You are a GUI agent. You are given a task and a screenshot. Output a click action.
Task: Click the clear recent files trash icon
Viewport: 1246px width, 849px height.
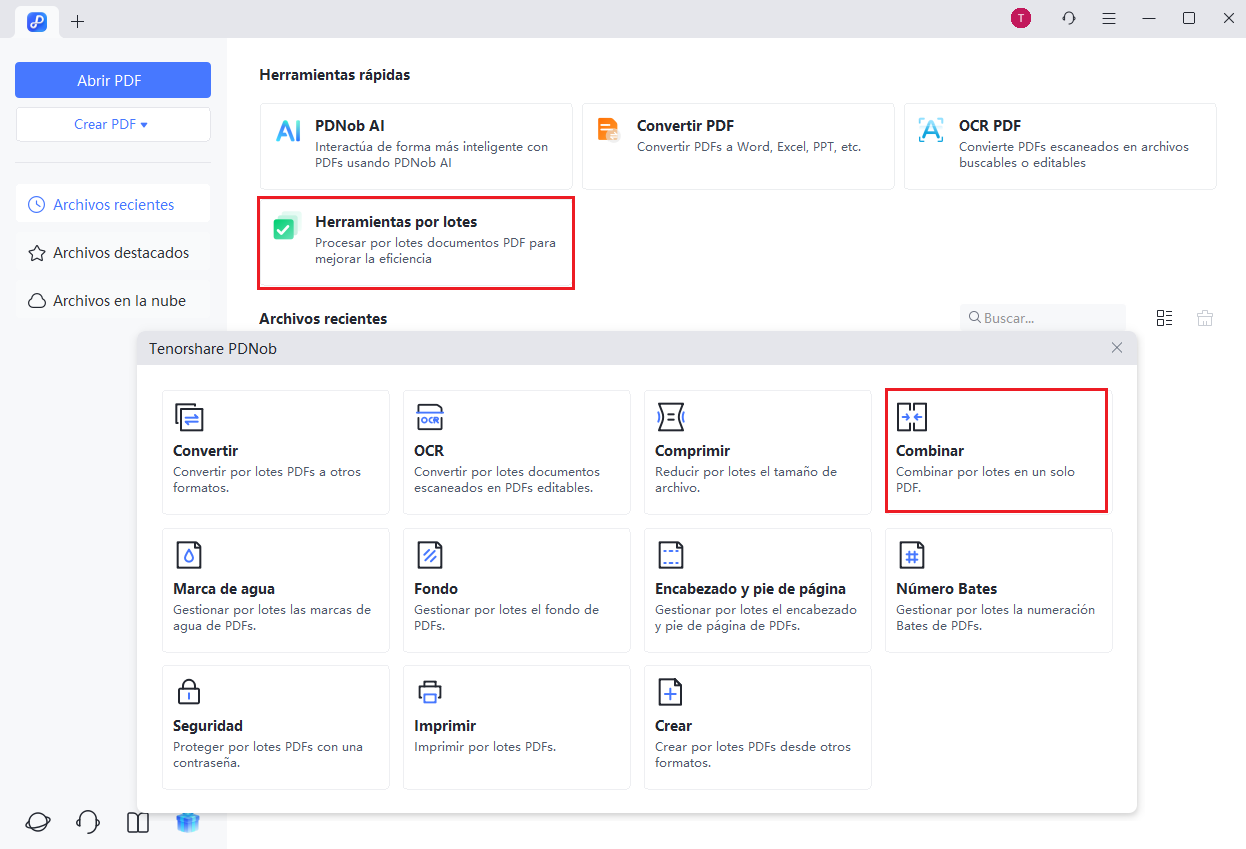coord(1205,318)
